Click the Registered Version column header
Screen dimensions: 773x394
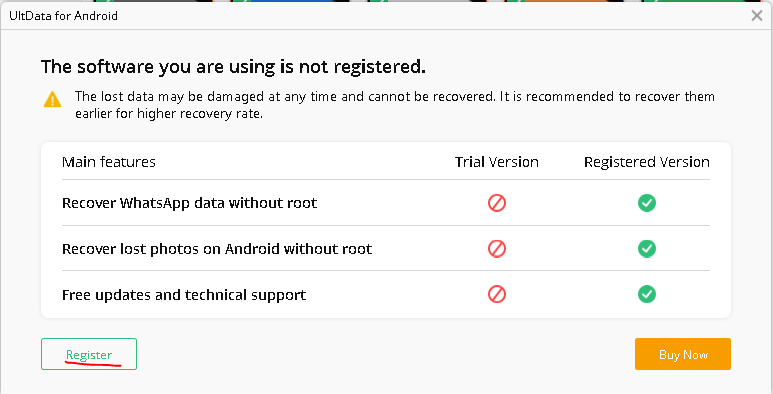click(647, 162)
